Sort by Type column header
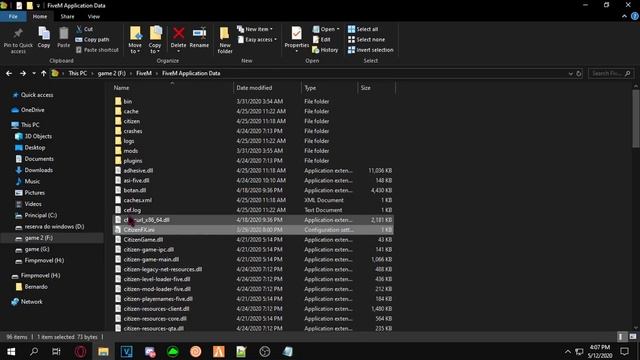The height and width of the screenshot is (360, 640). click(x=329, y=88)
